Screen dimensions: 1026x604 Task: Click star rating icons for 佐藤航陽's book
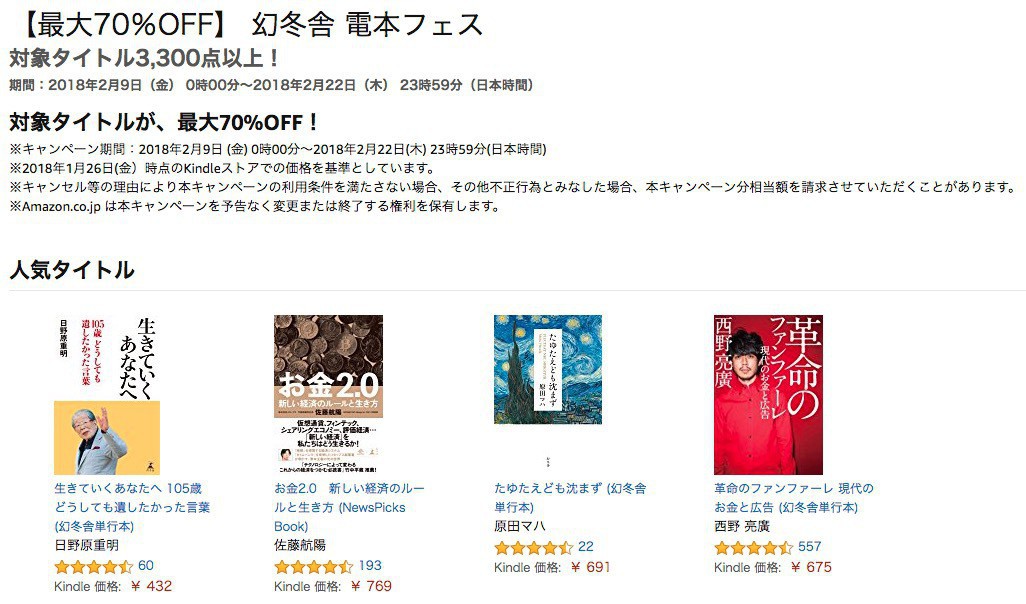(313, 566)
